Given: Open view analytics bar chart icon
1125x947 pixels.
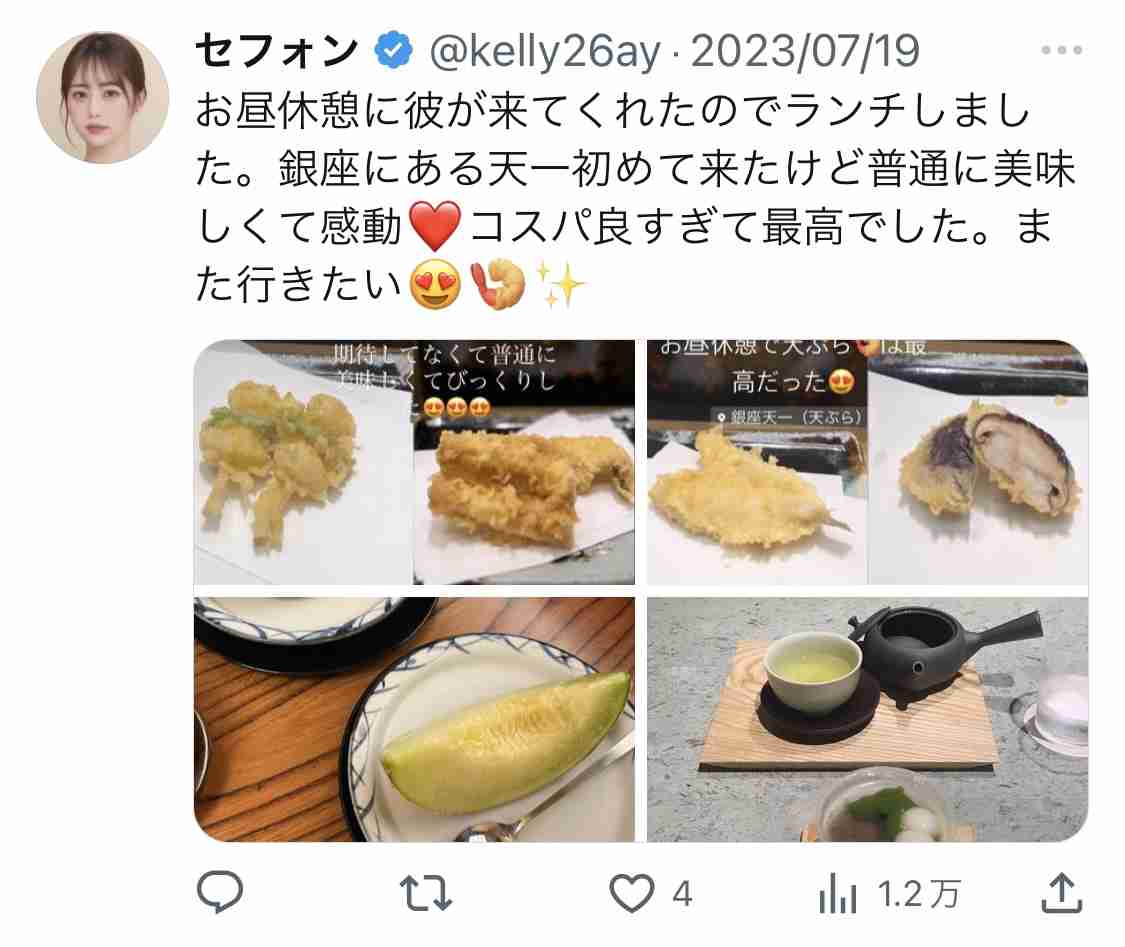Looking at the screenshot, I should (x=837, y=894).
